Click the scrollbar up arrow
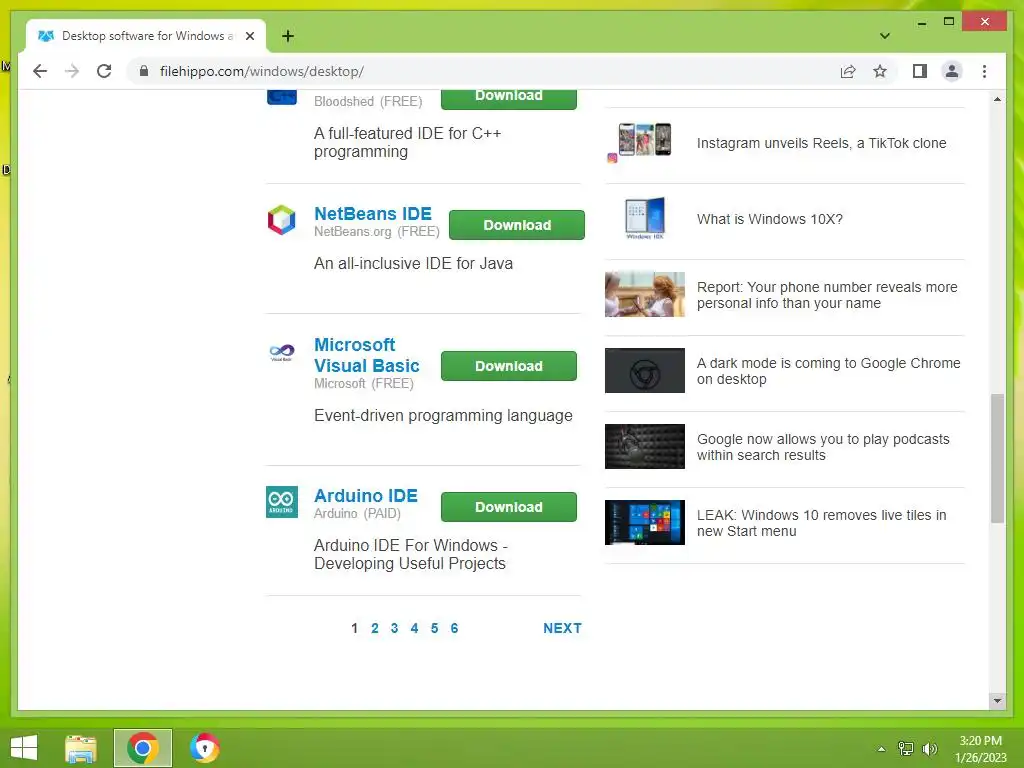1024x768 pixels. [997, 99]
